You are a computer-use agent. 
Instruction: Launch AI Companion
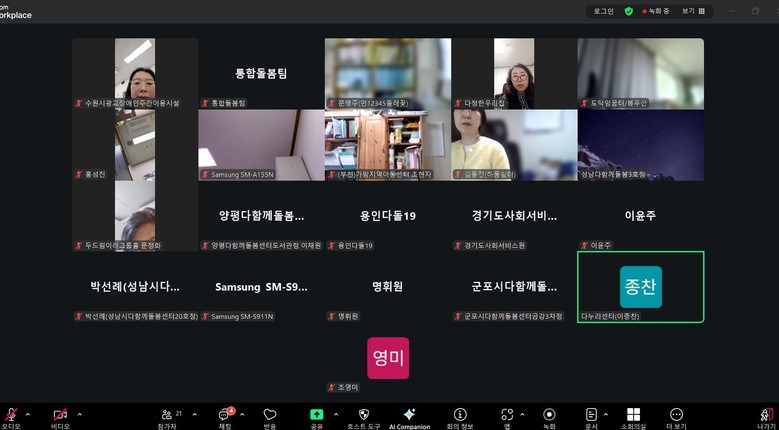coord(409,415)
